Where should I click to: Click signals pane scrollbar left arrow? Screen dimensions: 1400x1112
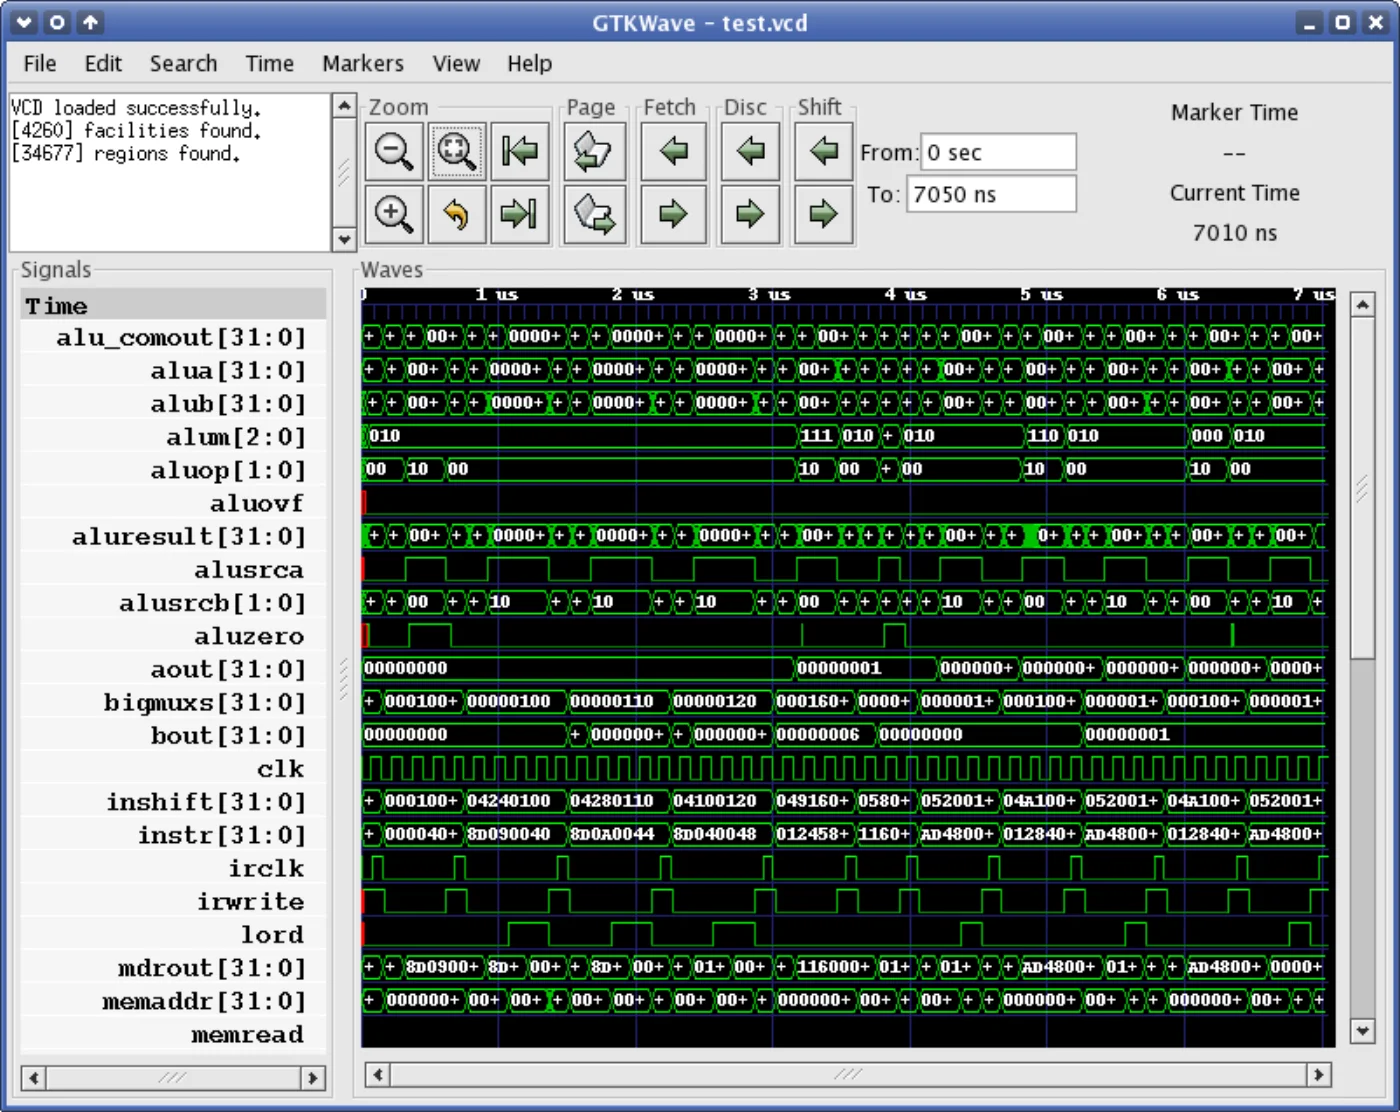click(34, 1078)
